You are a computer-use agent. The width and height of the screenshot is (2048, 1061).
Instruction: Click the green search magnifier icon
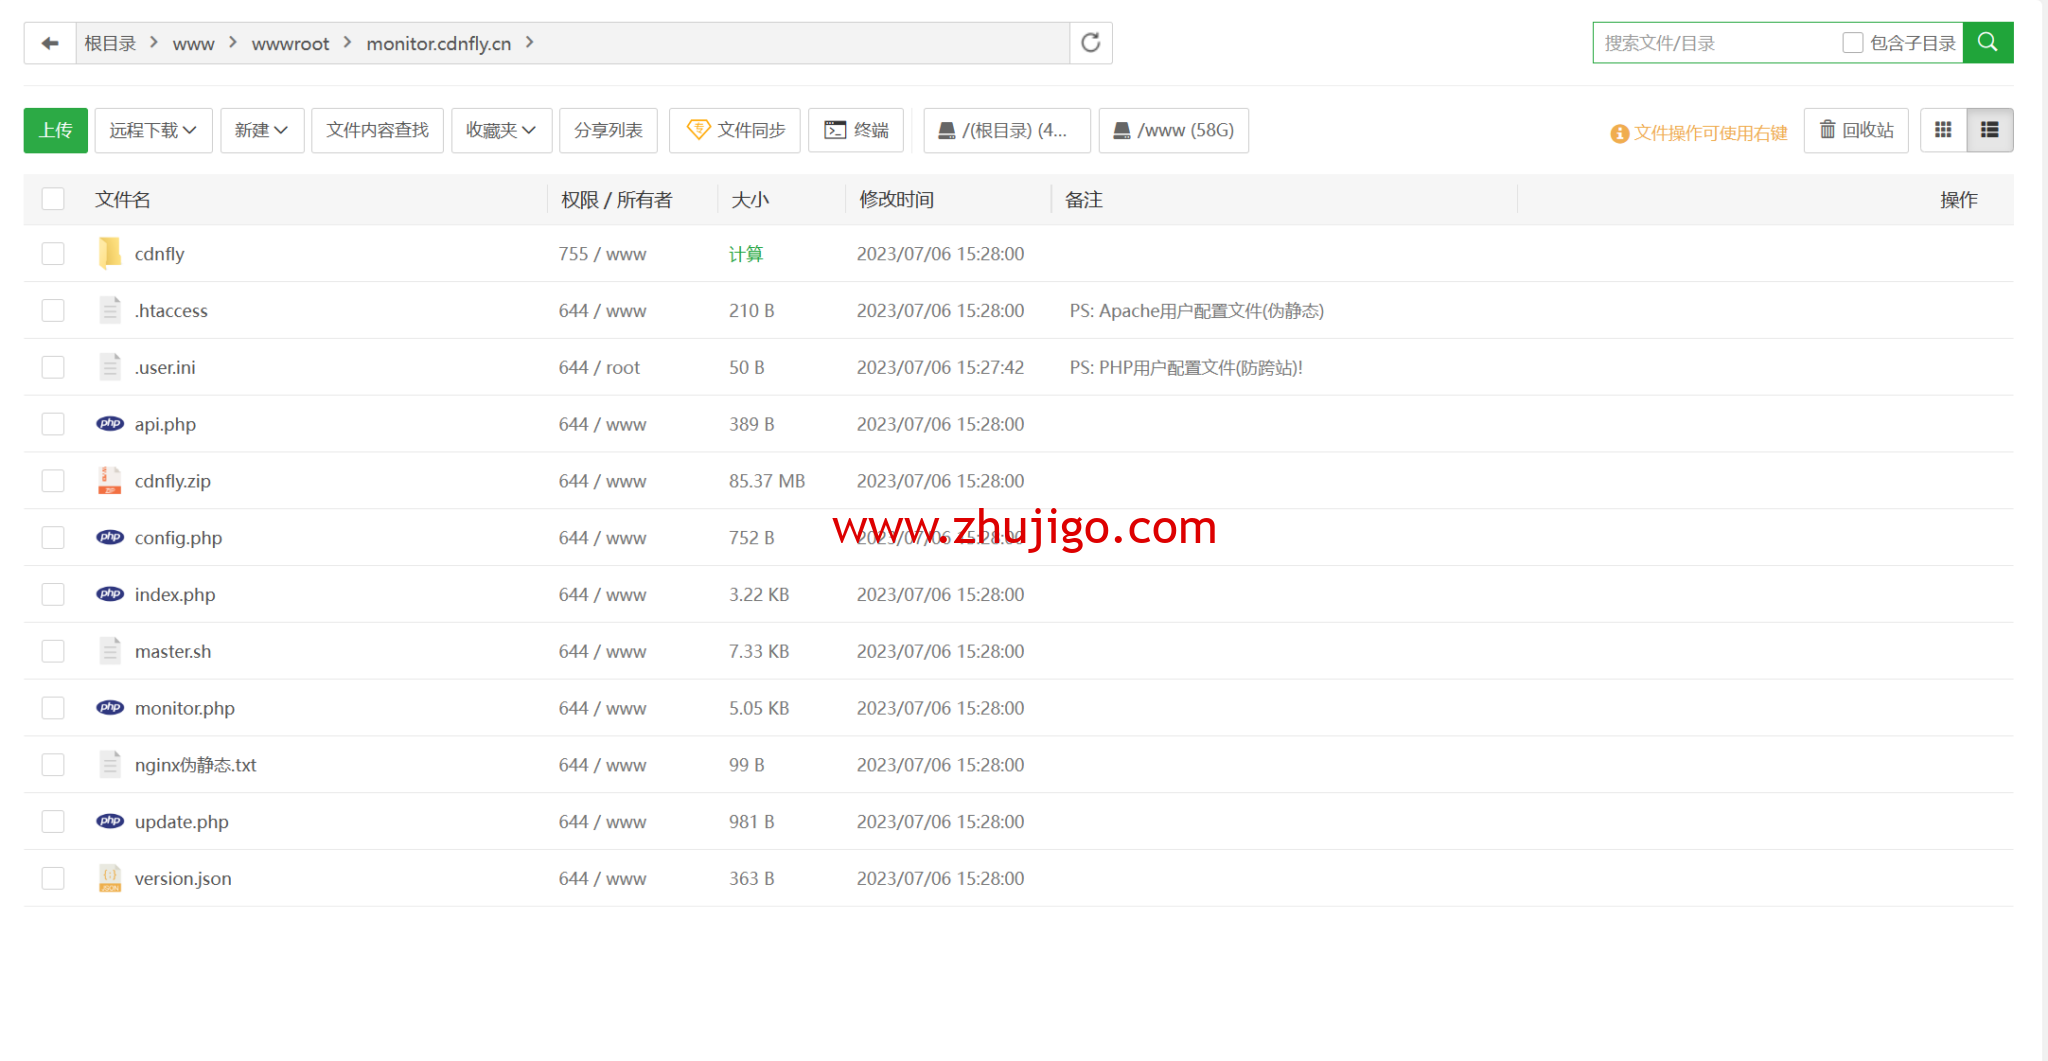(1988, 42)
